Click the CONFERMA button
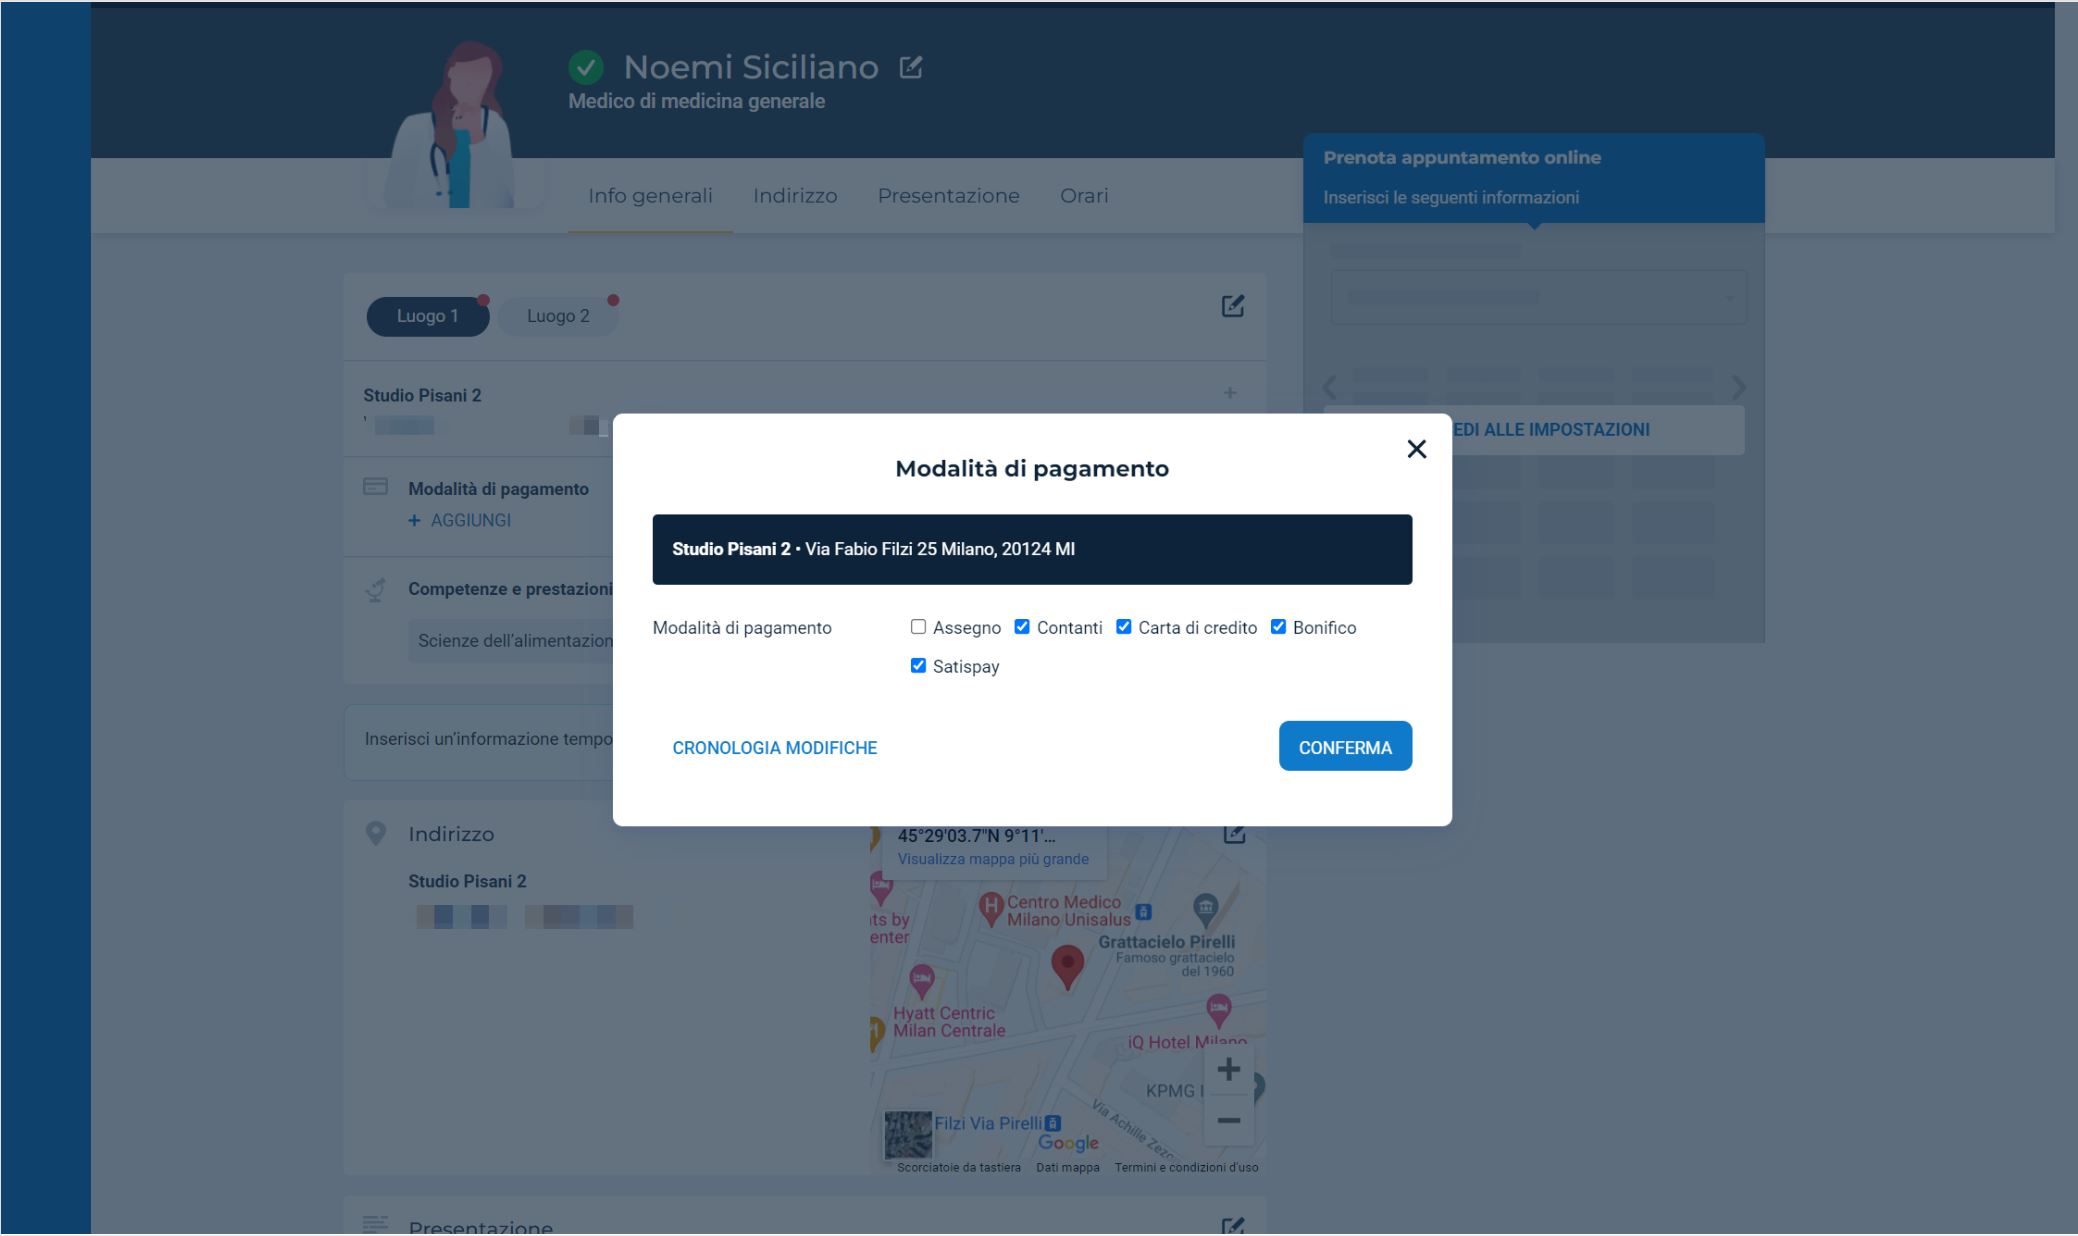The image size is (2078, 1236). click(1345, 747)
